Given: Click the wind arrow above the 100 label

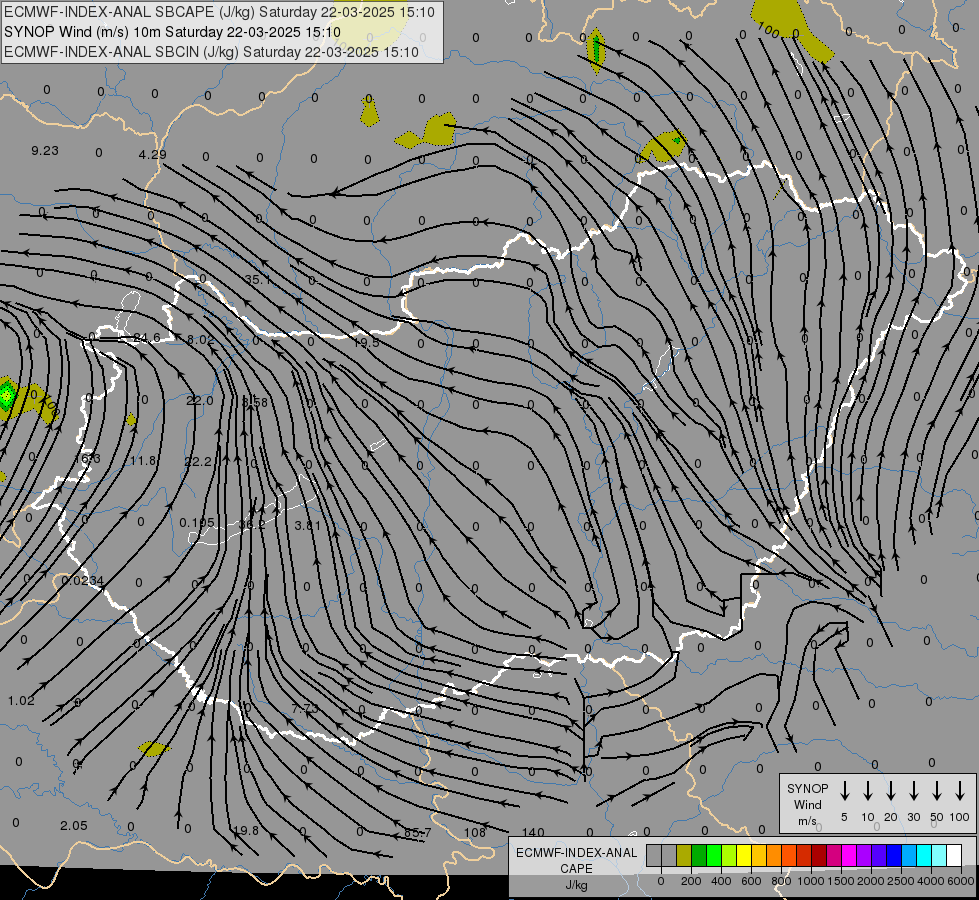Looking at the screenshot, I should tap(960, 791).
